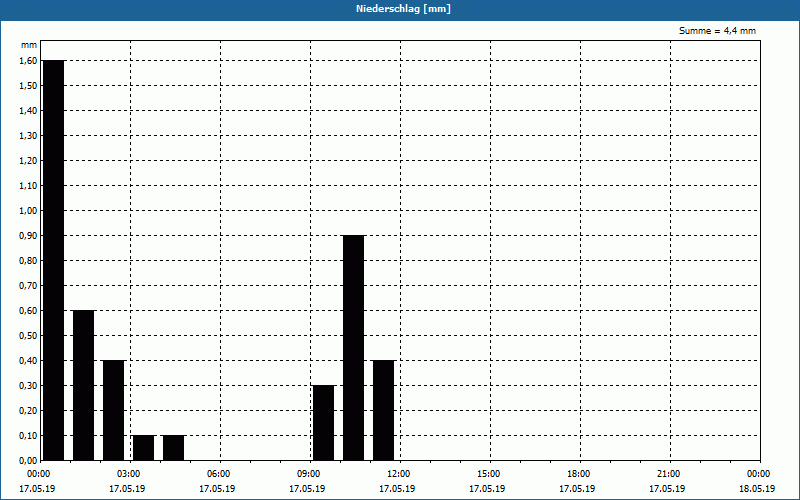This screenshot has height=500, width=800.
Task: Click the "Niederschlag [mm]" chart title
Action: 403,9
